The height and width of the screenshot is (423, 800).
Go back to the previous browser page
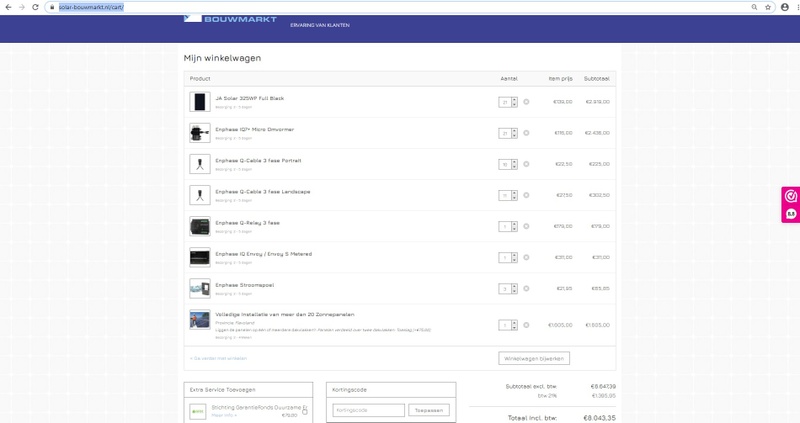8,7
